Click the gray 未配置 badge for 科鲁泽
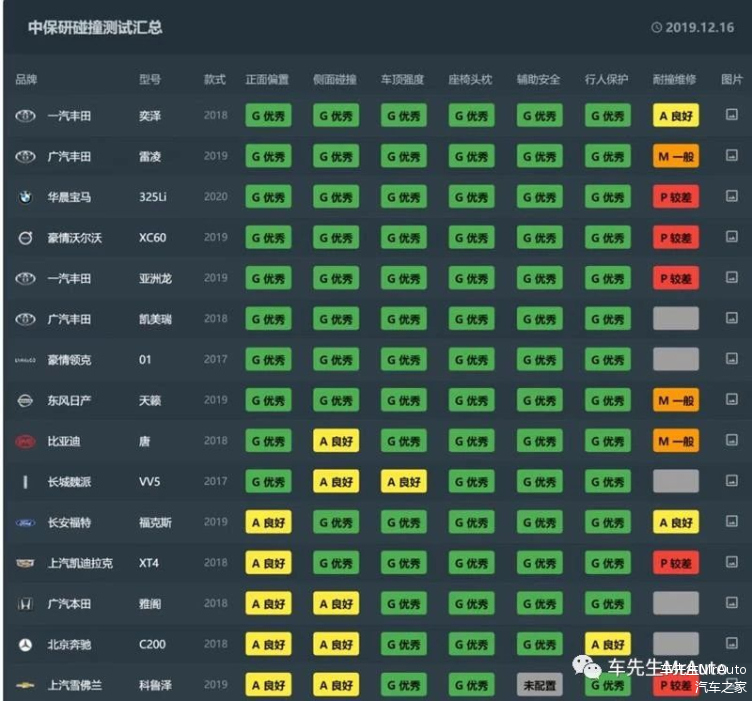The width and height of the screenshot is (752, 701). click(x=540, y=685)
